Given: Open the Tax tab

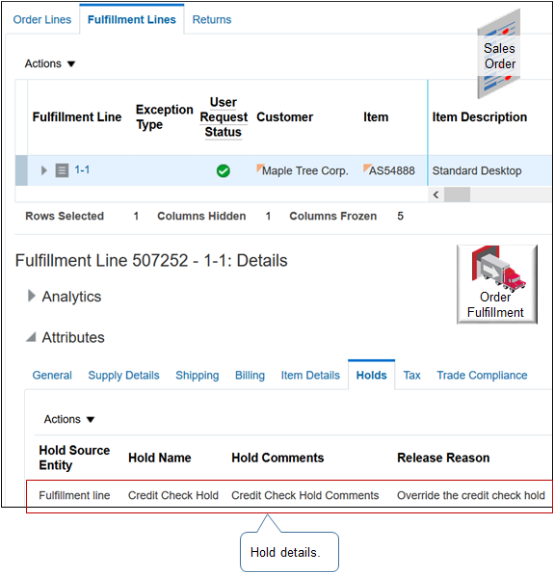Looking at the screenshot, I should click(412, 375).
